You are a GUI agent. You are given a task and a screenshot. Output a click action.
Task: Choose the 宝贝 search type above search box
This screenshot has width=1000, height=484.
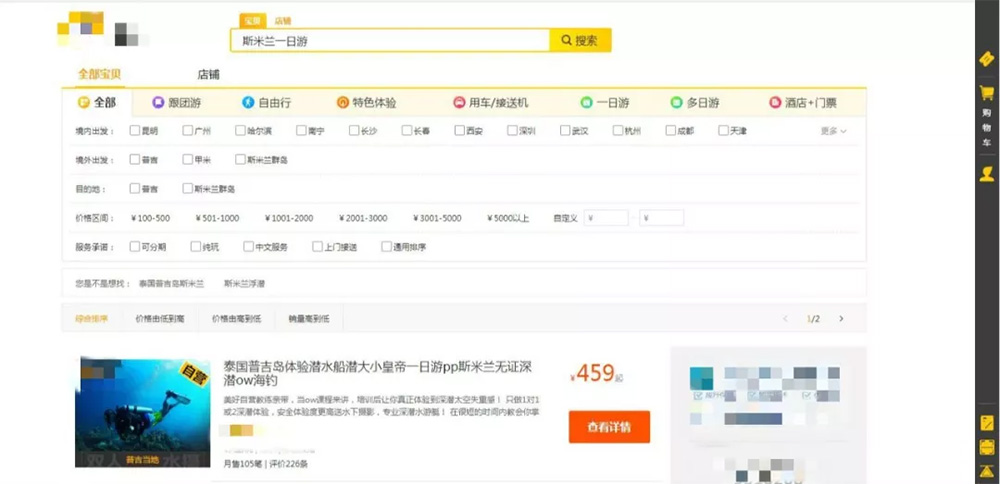click(x=253, y=21)
